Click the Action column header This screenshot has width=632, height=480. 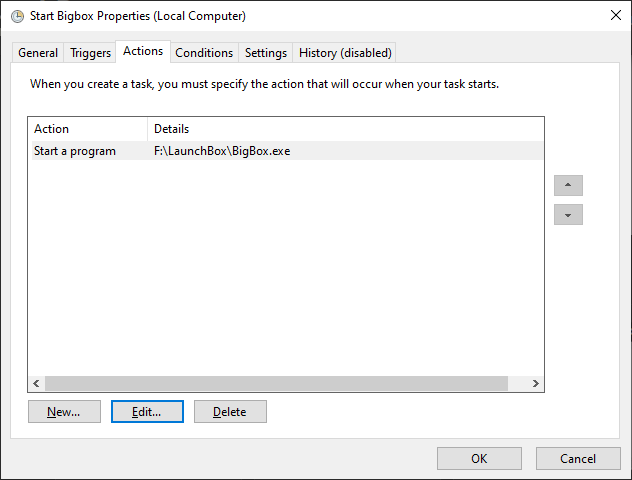tap(88, 129)
